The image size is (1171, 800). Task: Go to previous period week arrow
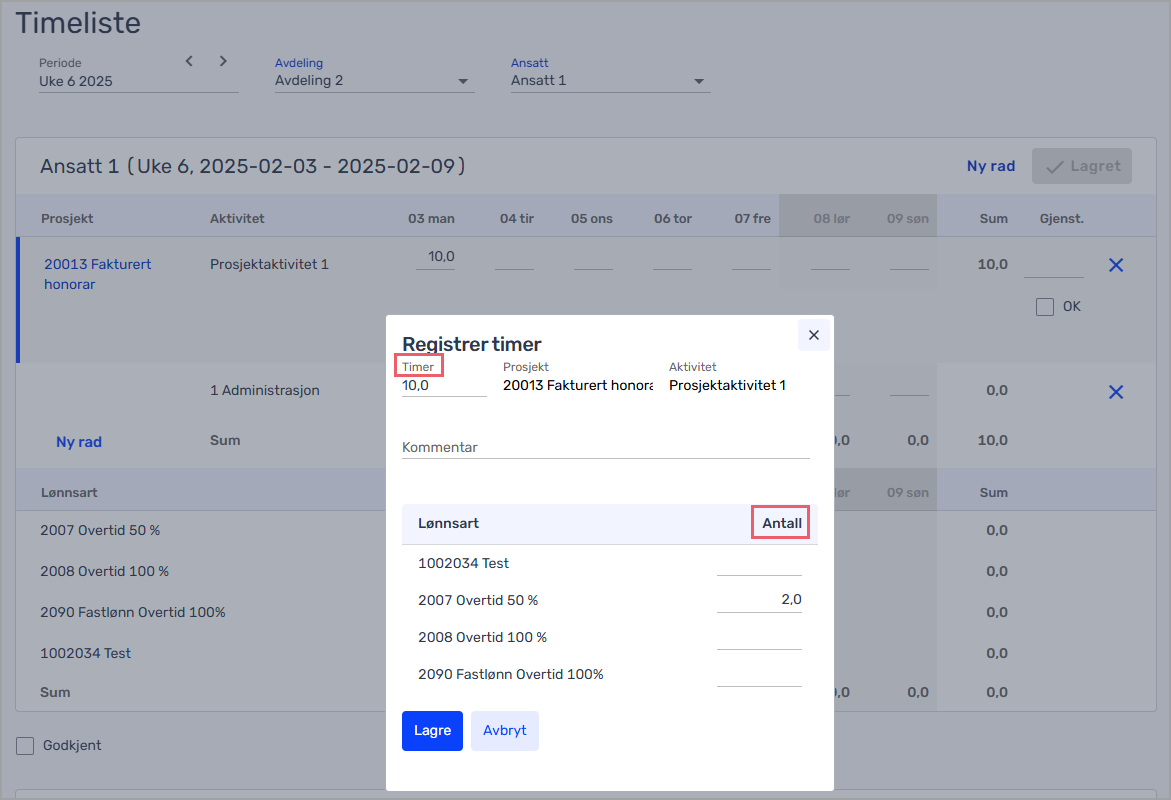pyautogui.click(x=189, y=61)
